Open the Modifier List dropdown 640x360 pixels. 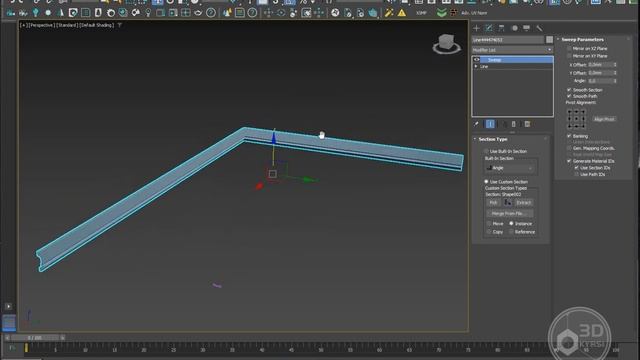coord(512,50)
